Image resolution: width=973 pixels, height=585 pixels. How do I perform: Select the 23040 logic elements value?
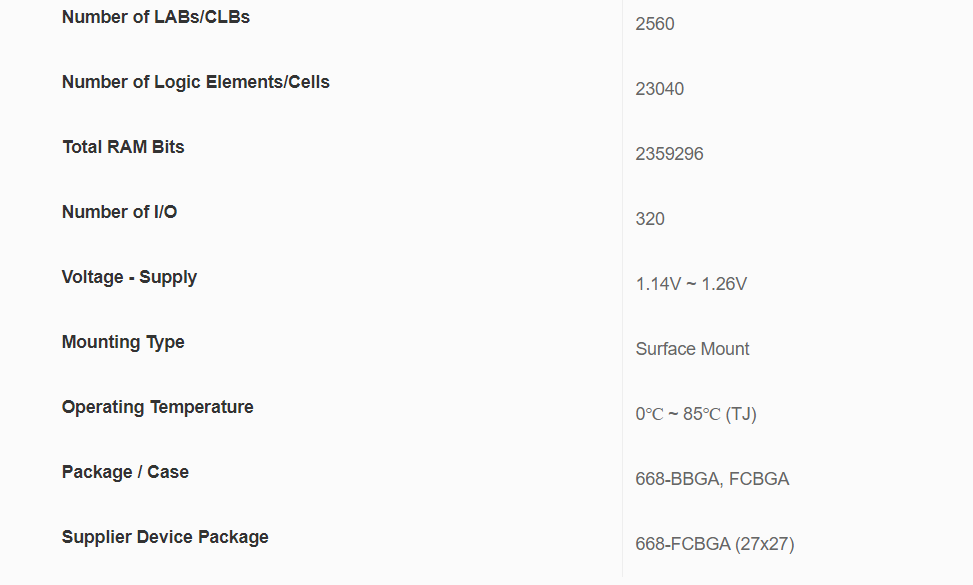click(659, 89)
